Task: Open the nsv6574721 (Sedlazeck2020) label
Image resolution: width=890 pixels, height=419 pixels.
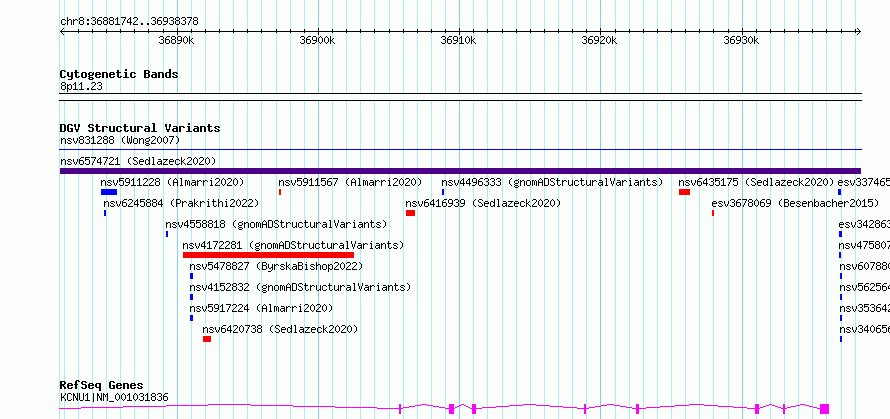Action: coord(138,161)
